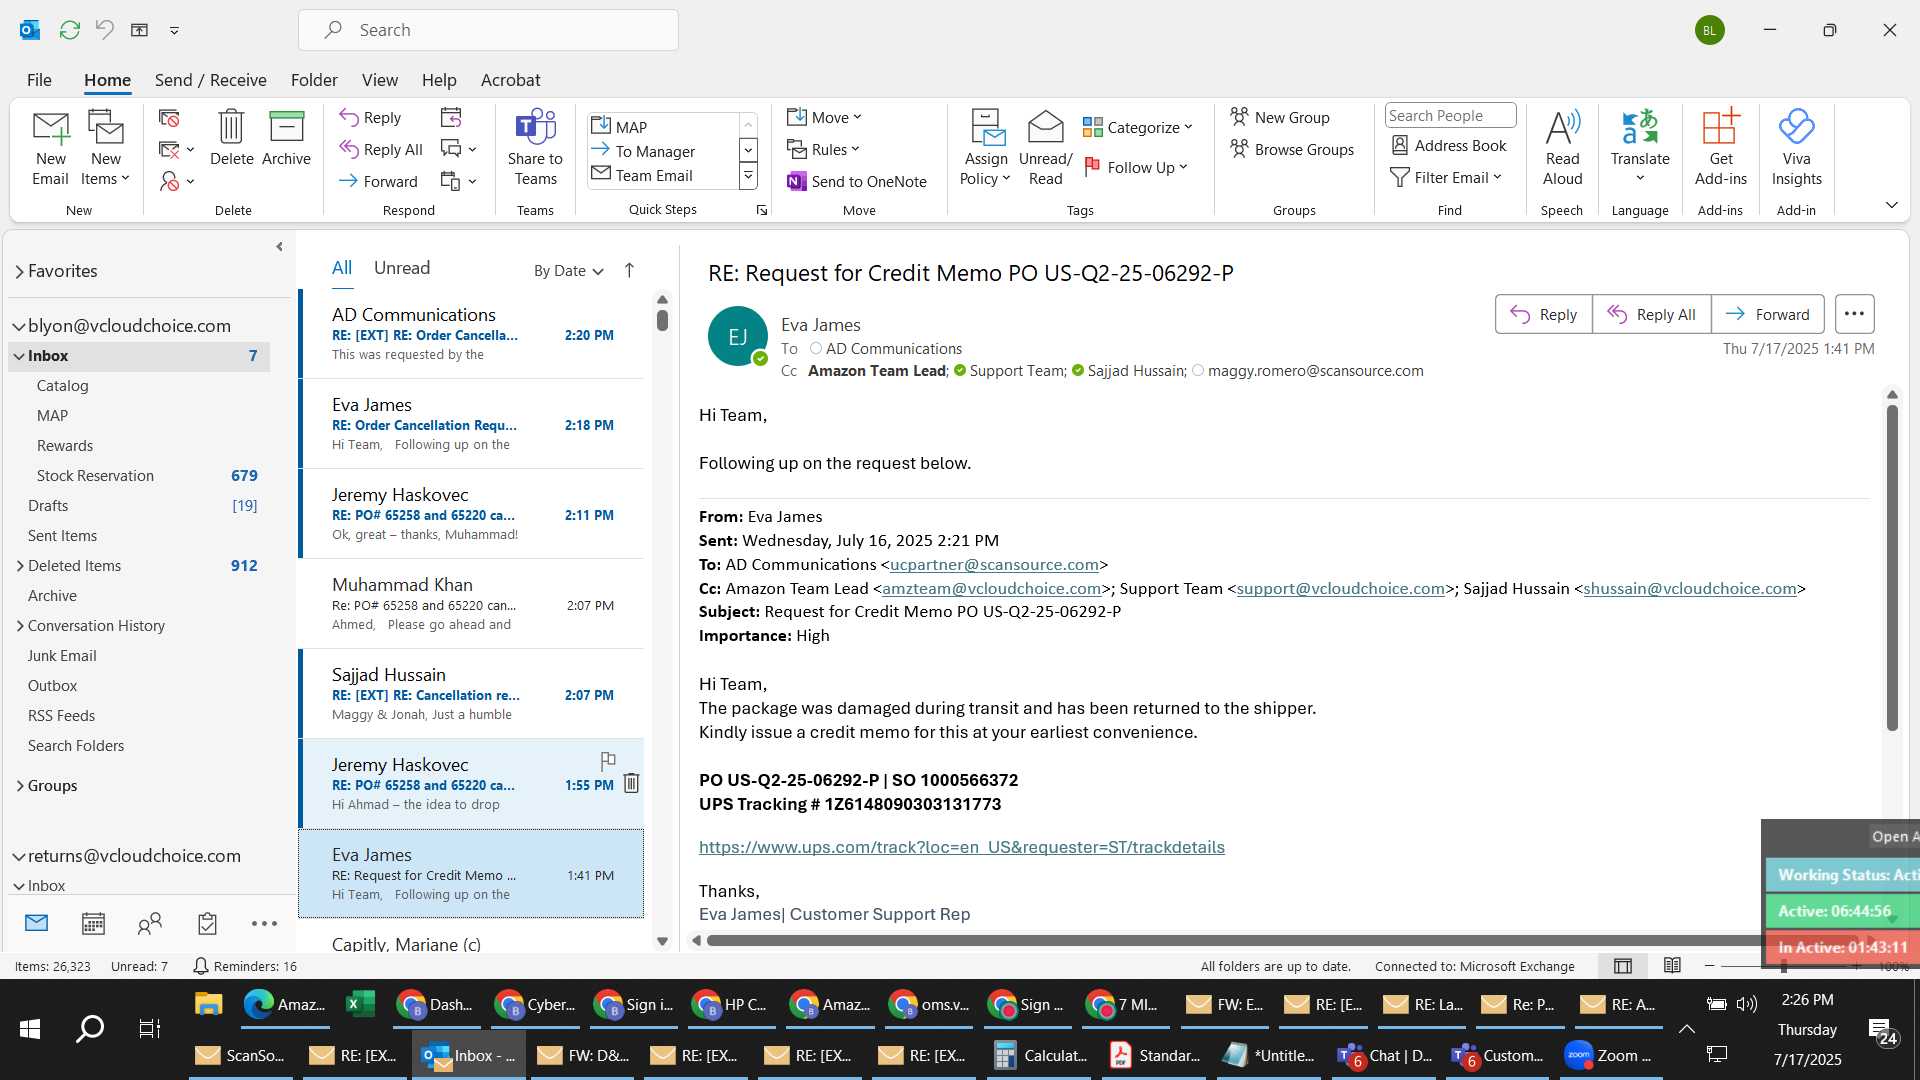Switch to Calendar view in navigation bar
Viewport: 1920px width, 1080px height.
click(93, 923)
